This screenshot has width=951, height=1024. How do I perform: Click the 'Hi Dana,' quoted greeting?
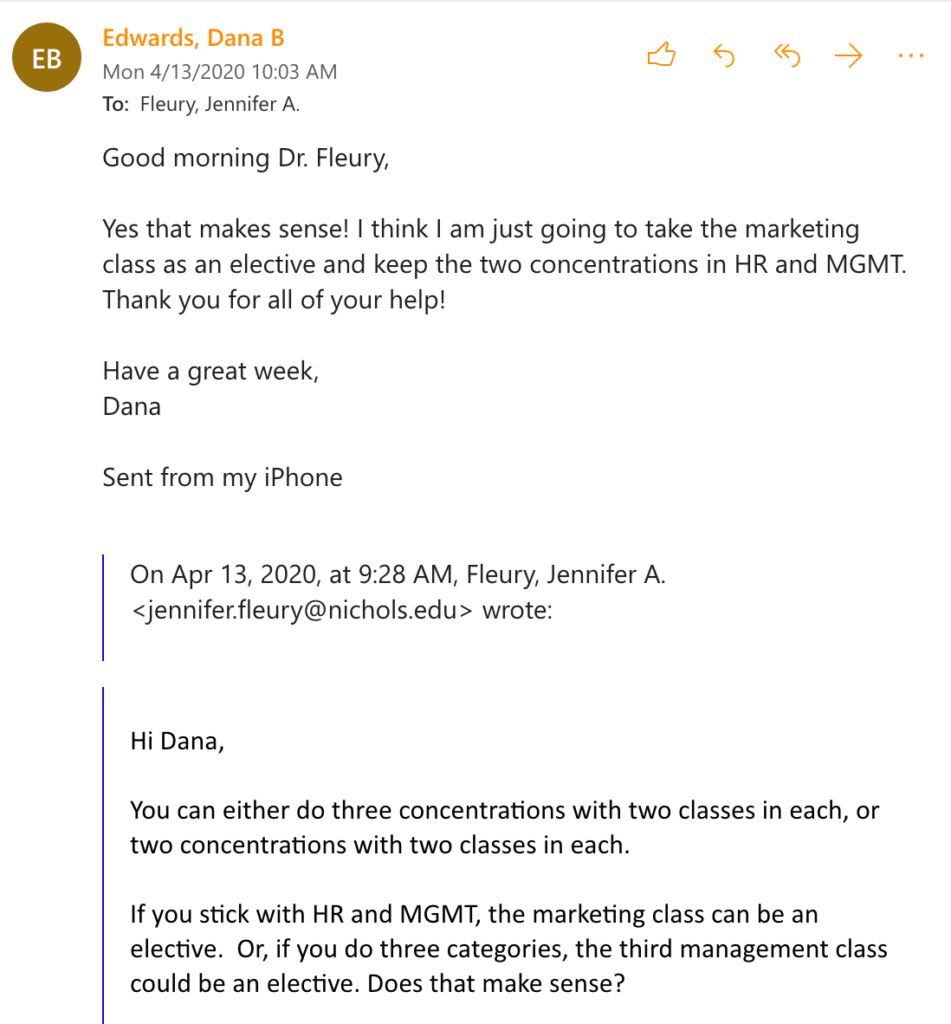(177, 741)
